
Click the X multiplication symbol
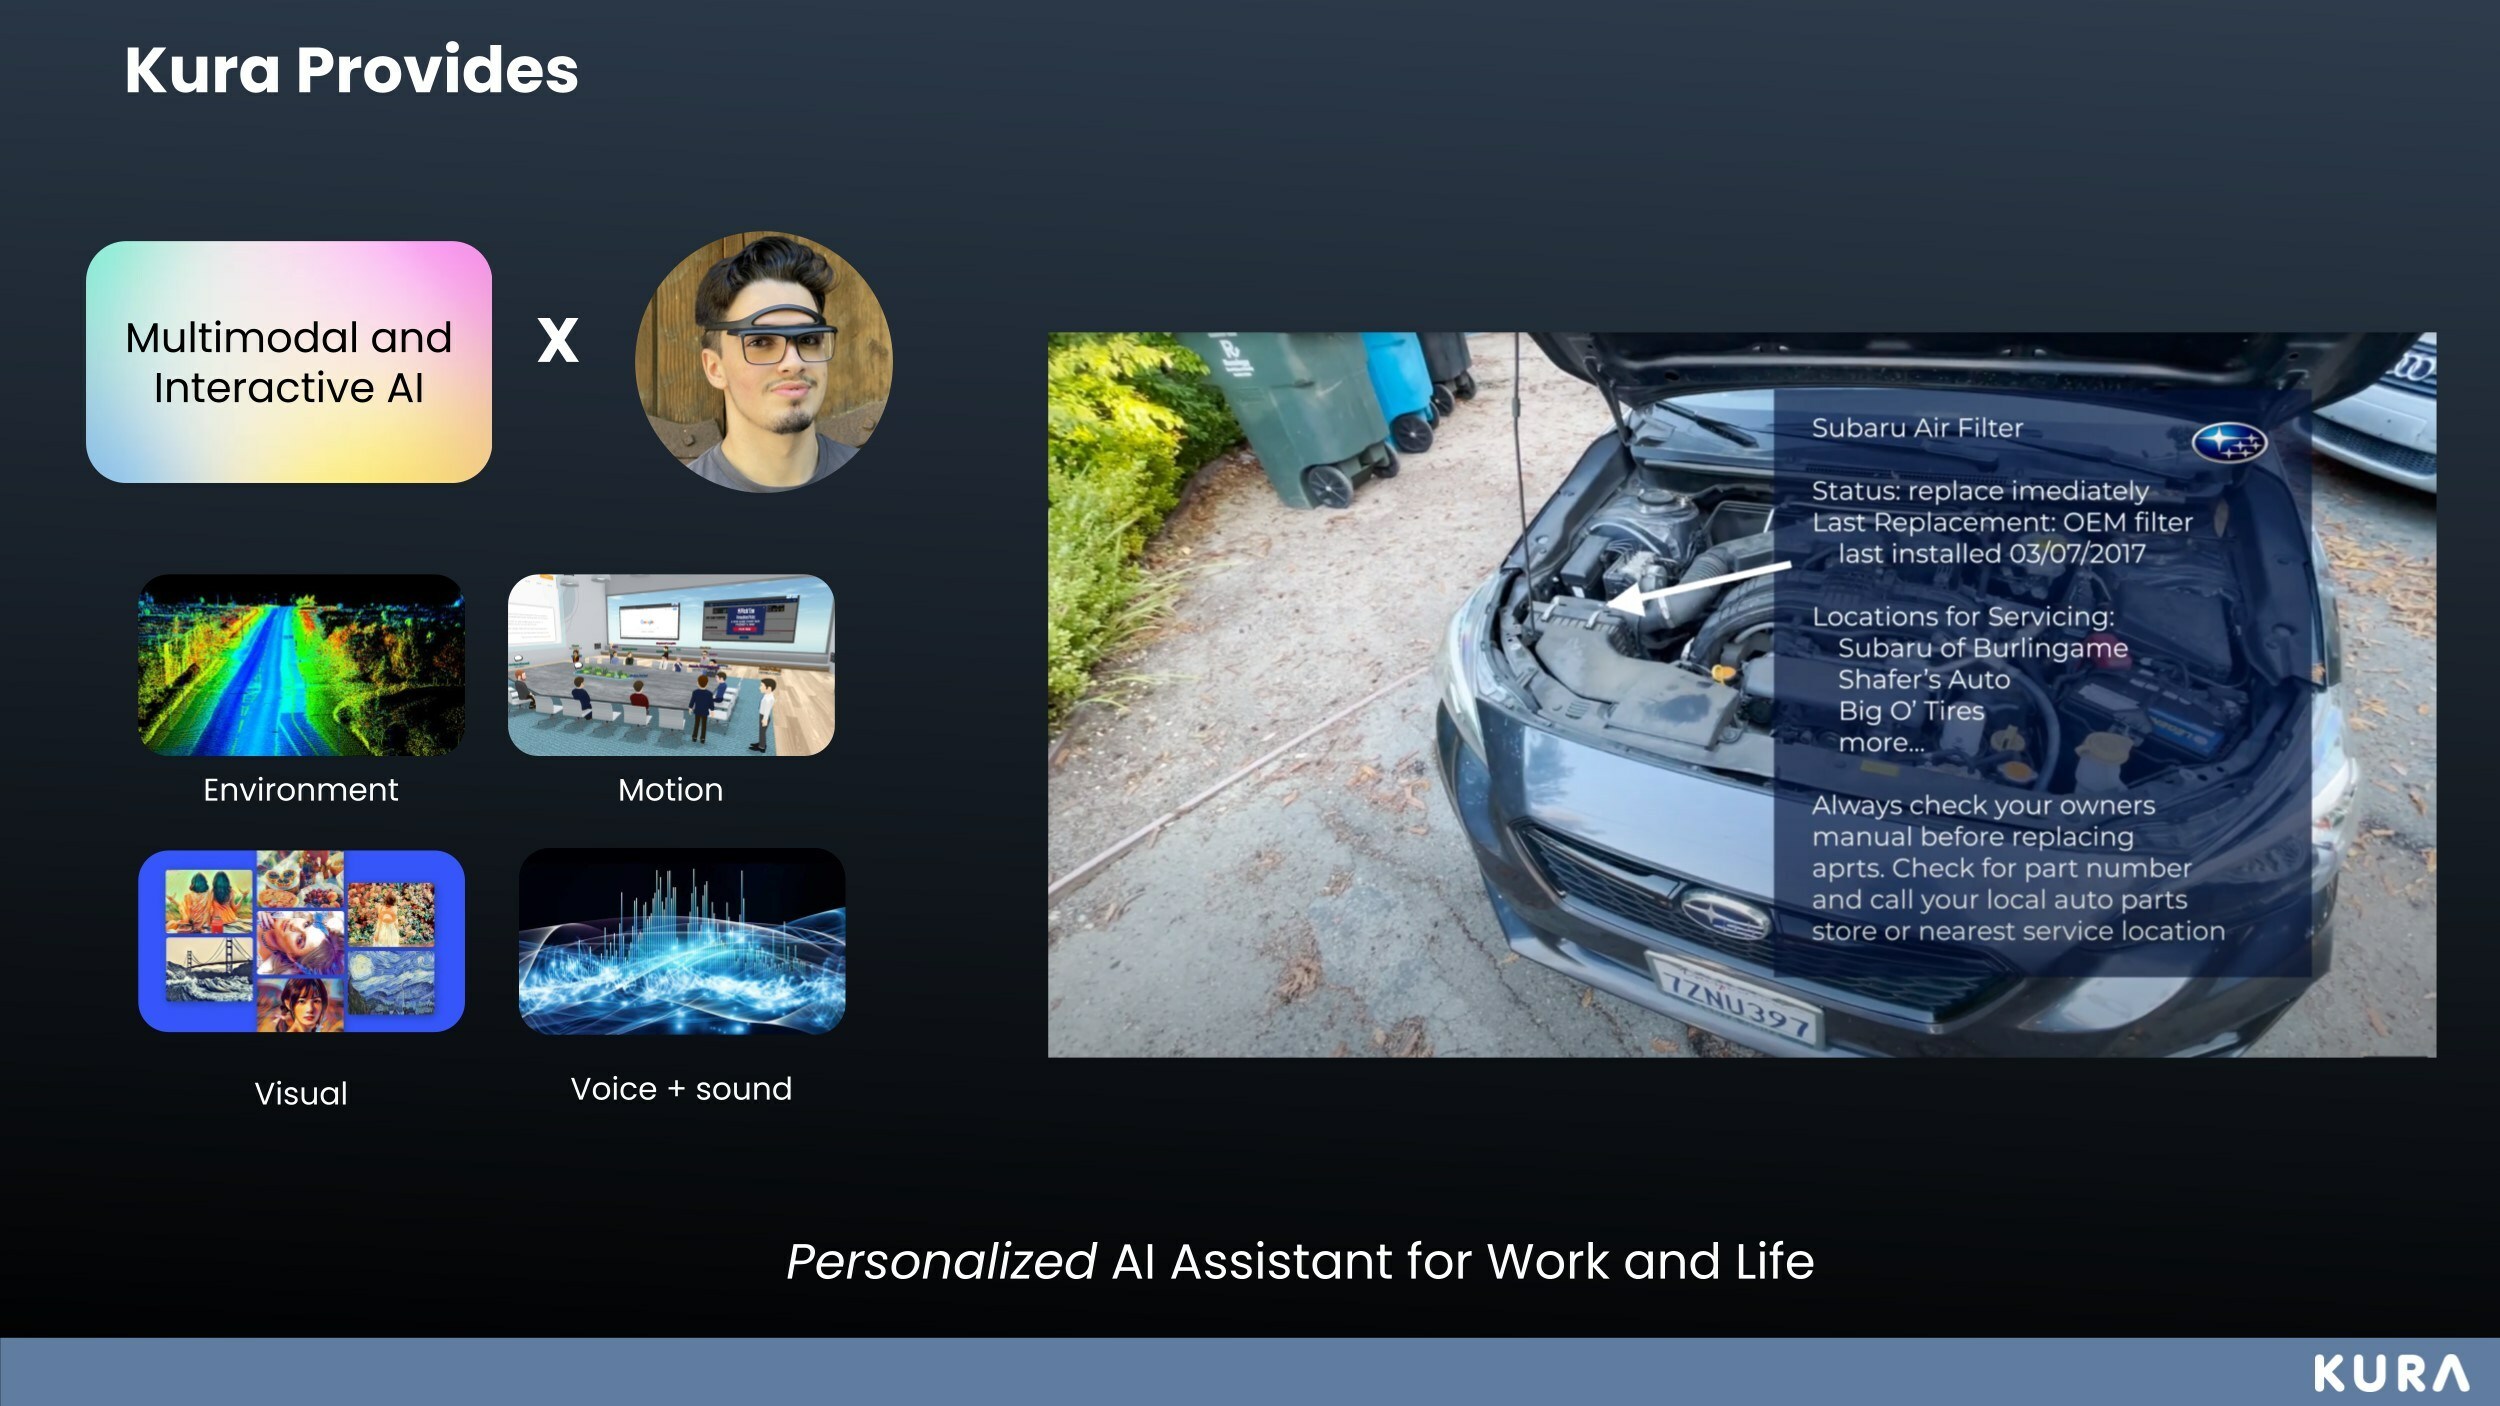coord(558,341)
